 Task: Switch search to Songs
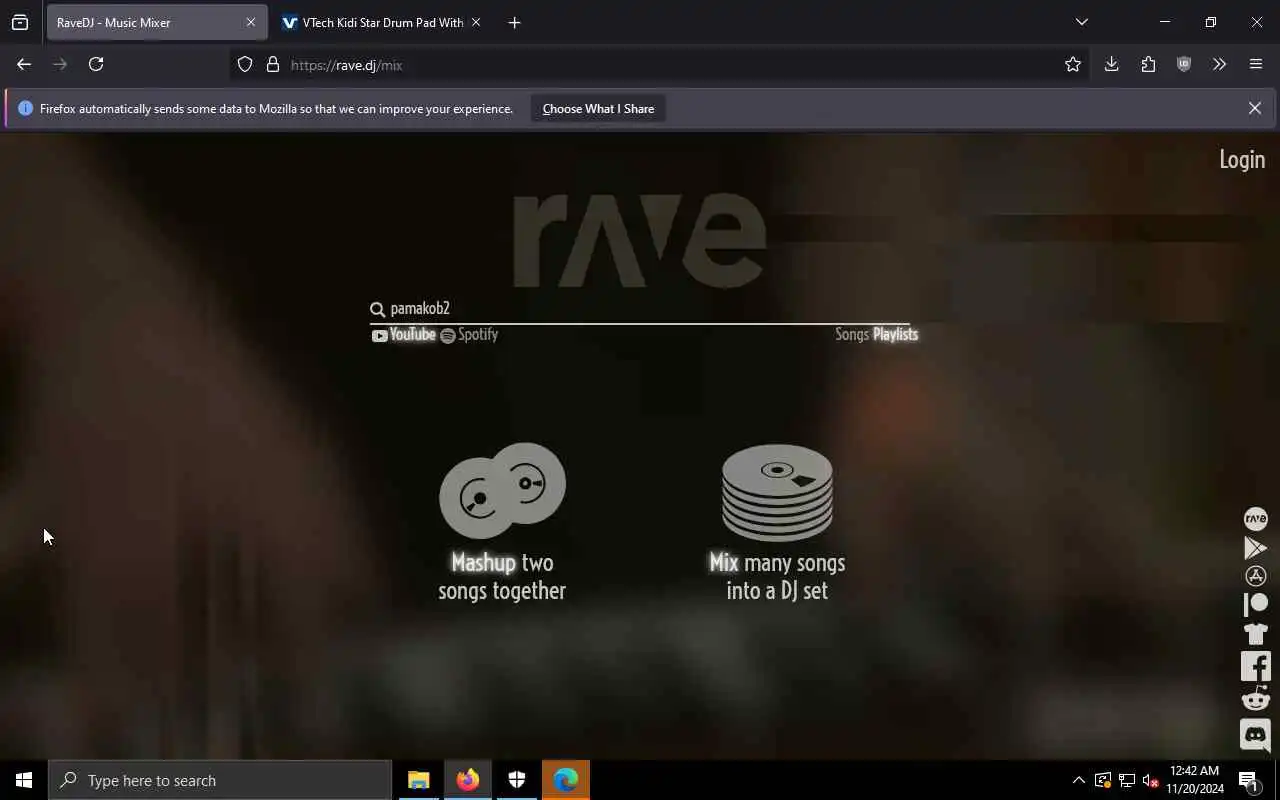coord(852,335)
